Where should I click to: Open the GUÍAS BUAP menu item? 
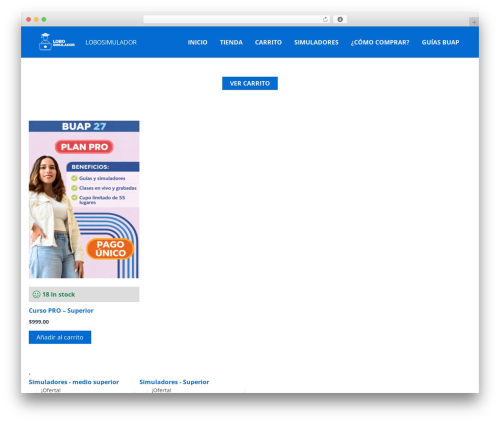440,42
